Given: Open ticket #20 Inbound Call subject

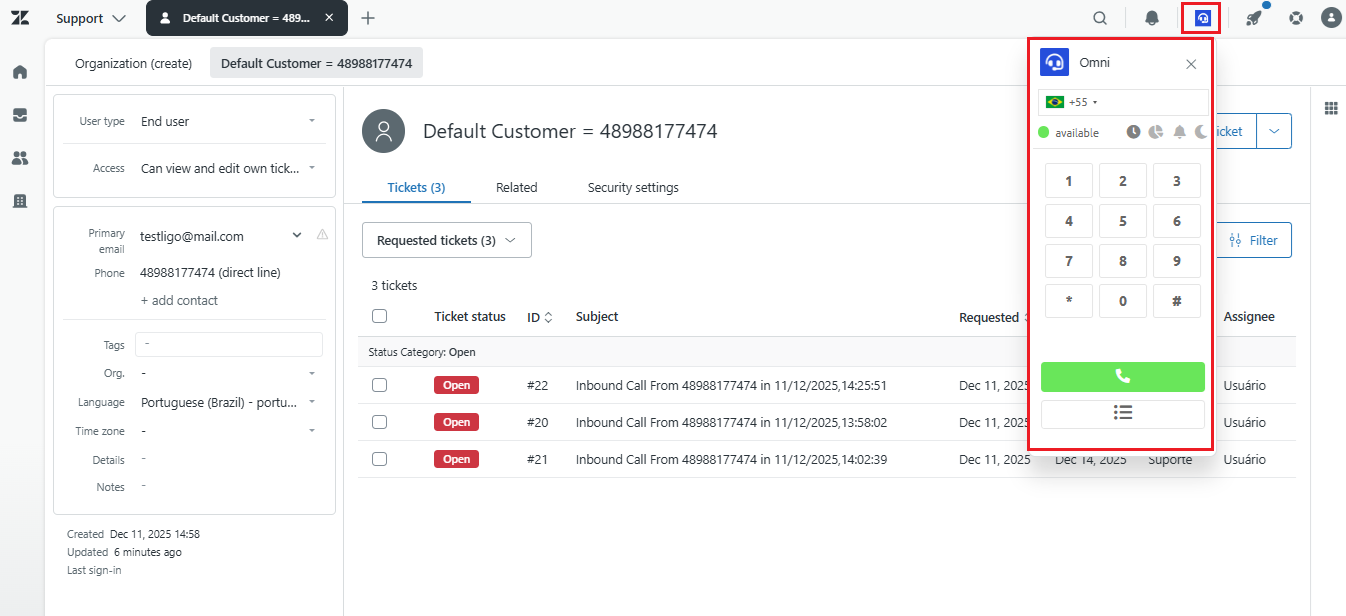Looking at the screenshot, I should (x=731, y=422).
